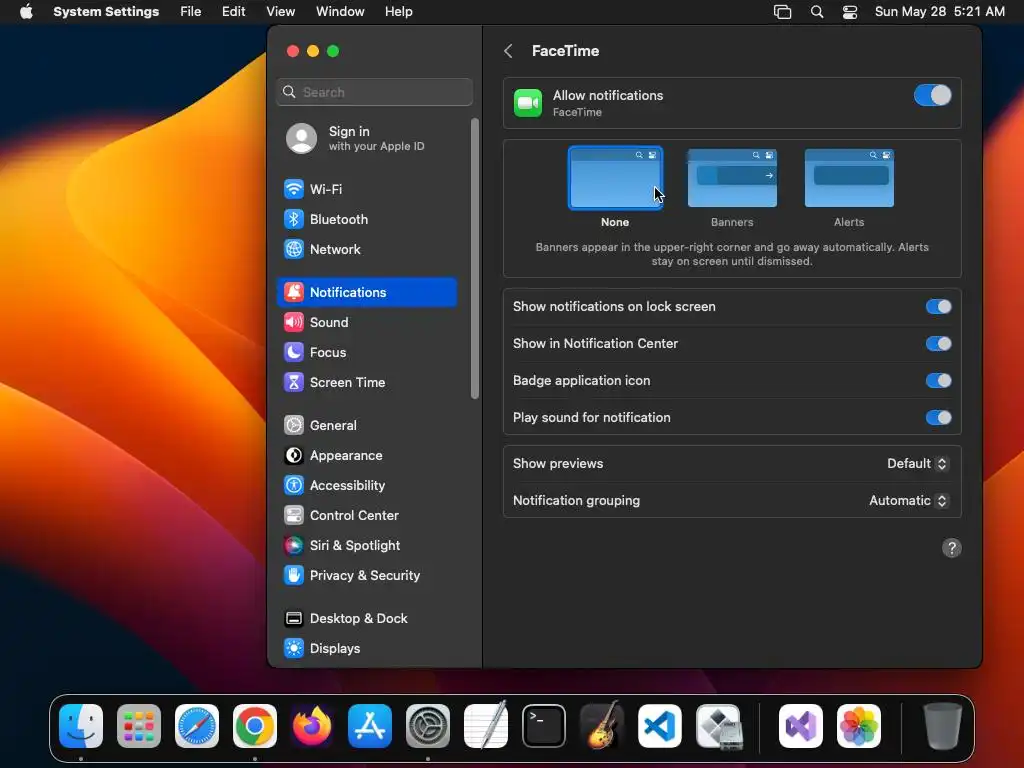Open the Window menu

pos(340,12)
